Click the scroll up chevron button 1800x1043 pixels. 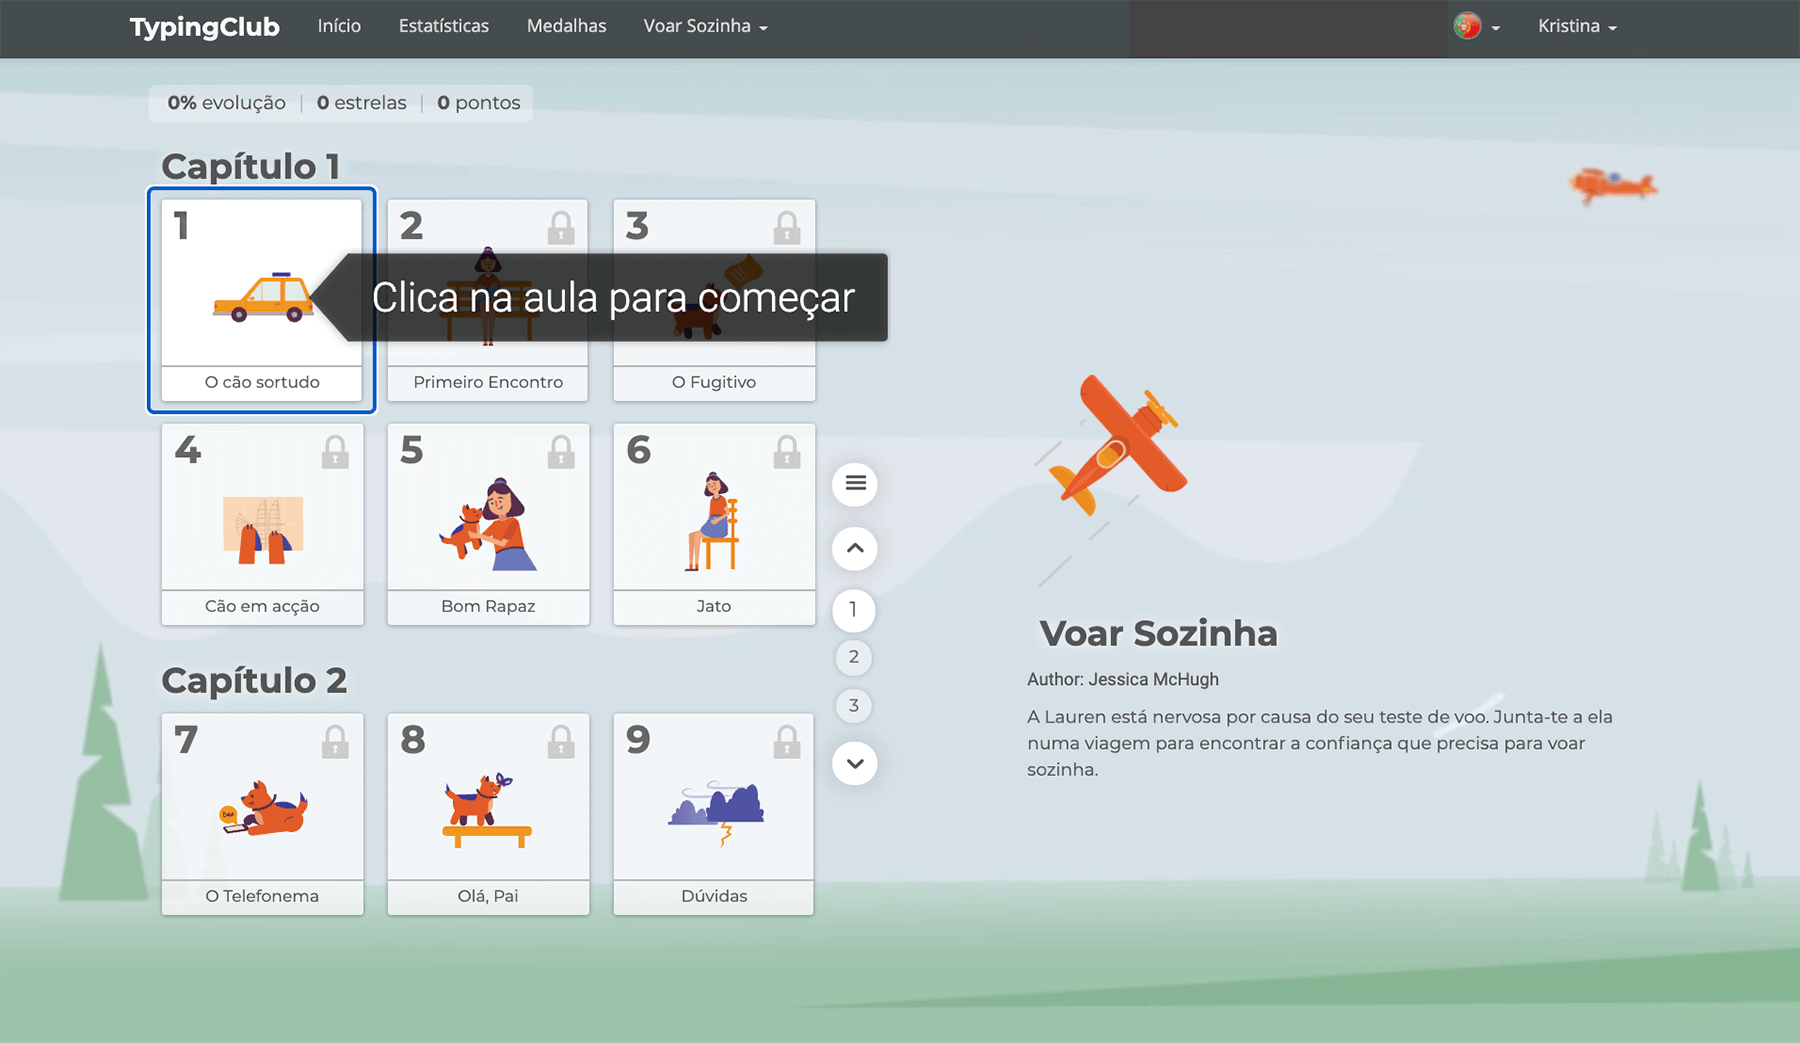855,548
